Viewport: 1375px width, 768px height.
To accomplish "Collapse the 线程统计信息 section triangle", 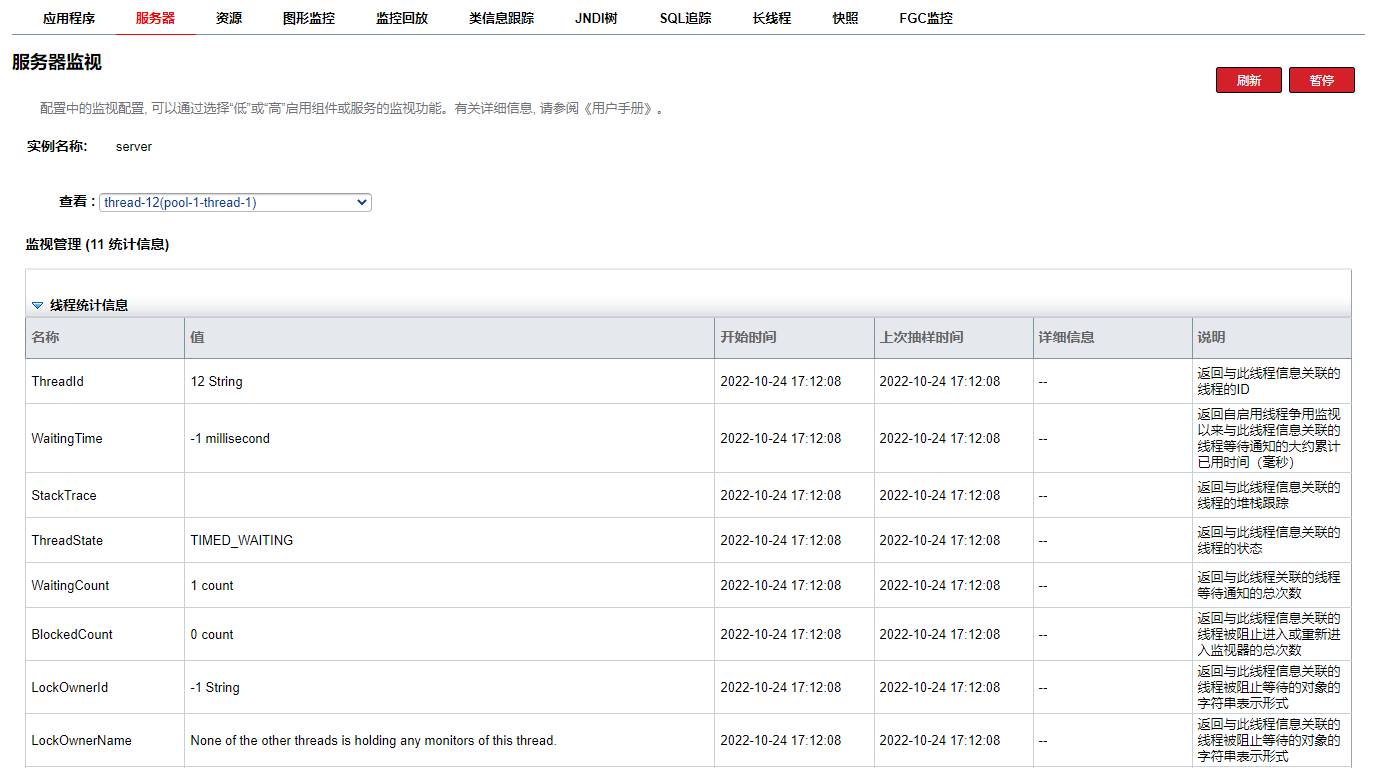I will point(37,306).
